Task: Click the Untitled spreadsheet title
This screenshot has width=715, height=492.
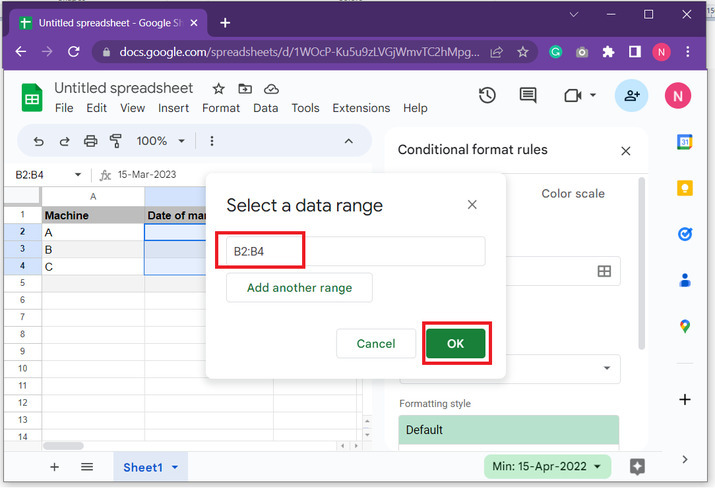Action: (124, 88)
